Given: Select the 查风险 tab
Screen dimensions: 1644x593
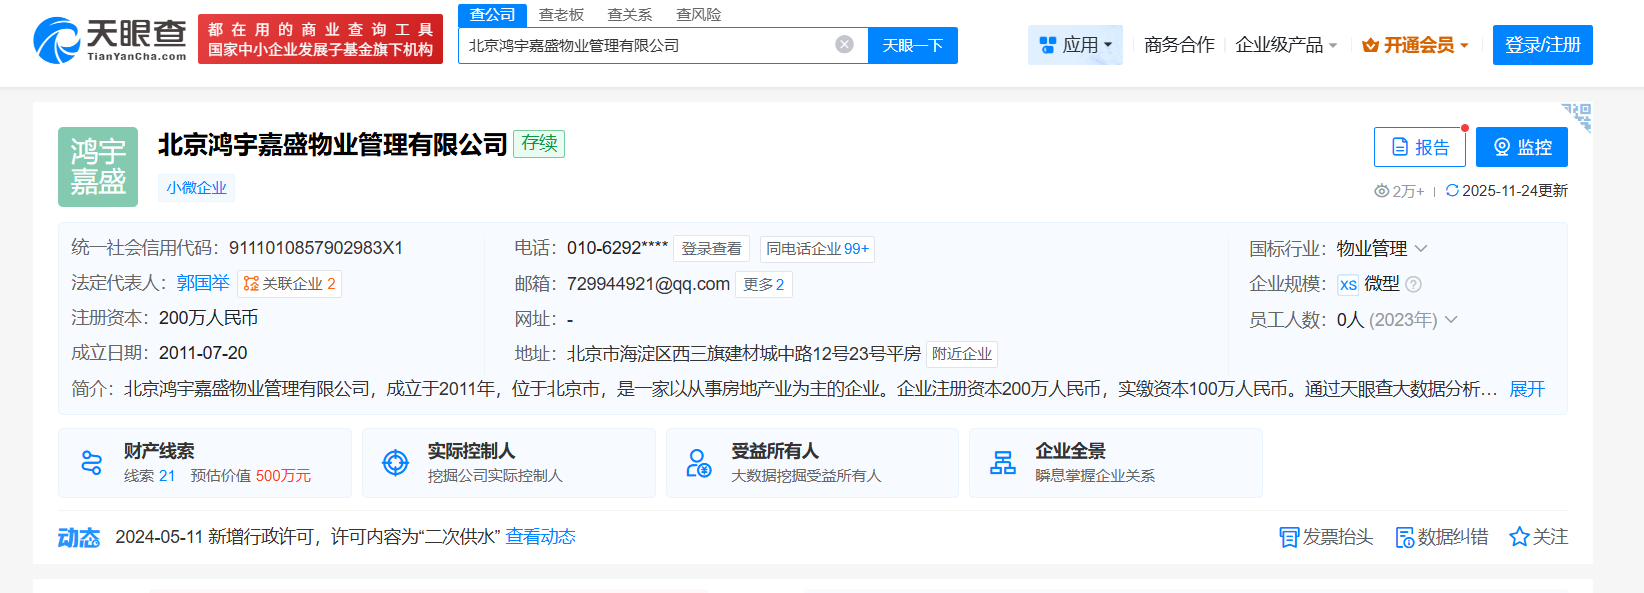Looking at the screenshot, I should [699, 15].
